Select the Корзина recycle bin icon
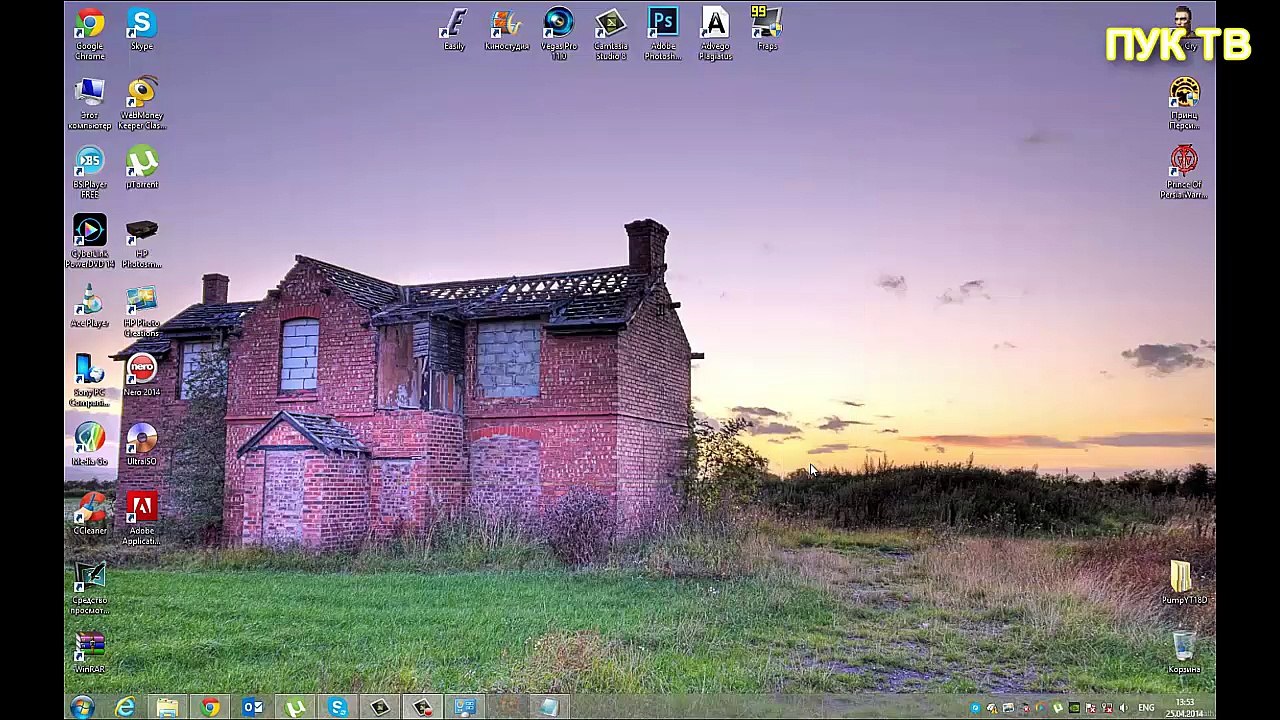This screenshot has width=1280, height=720. (1184, 652)
